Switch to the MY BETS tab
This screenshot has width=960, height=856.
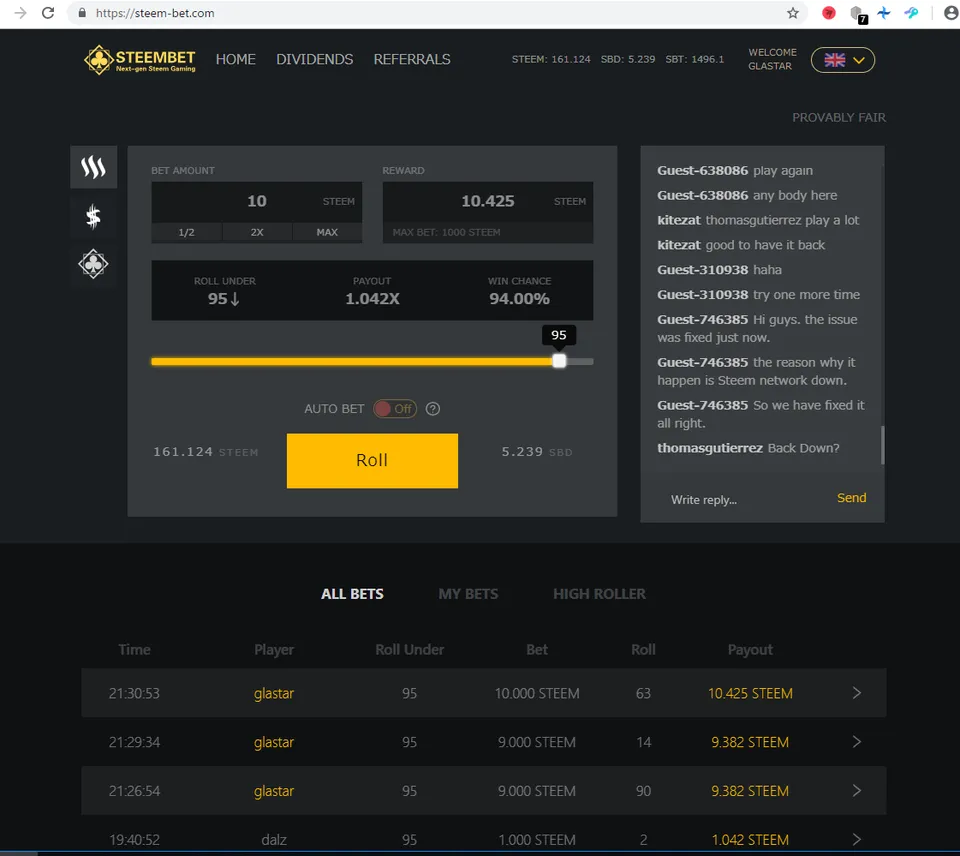tap(468, 594)
